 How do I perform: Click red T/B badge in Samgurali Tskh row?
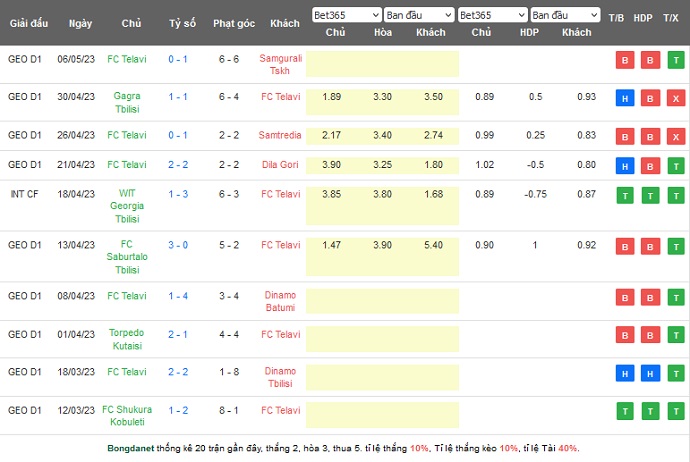pyautogui.click(x=624, y=59)
